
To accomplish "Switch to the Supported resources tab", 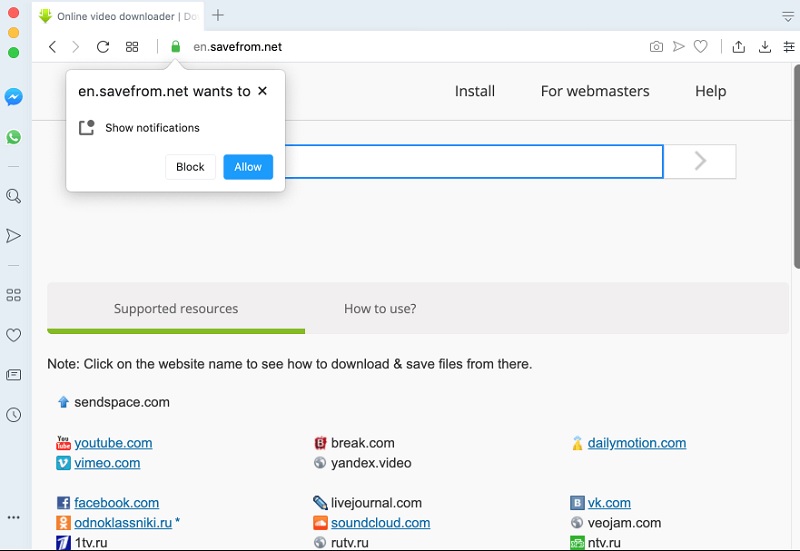I will point(176,308).
